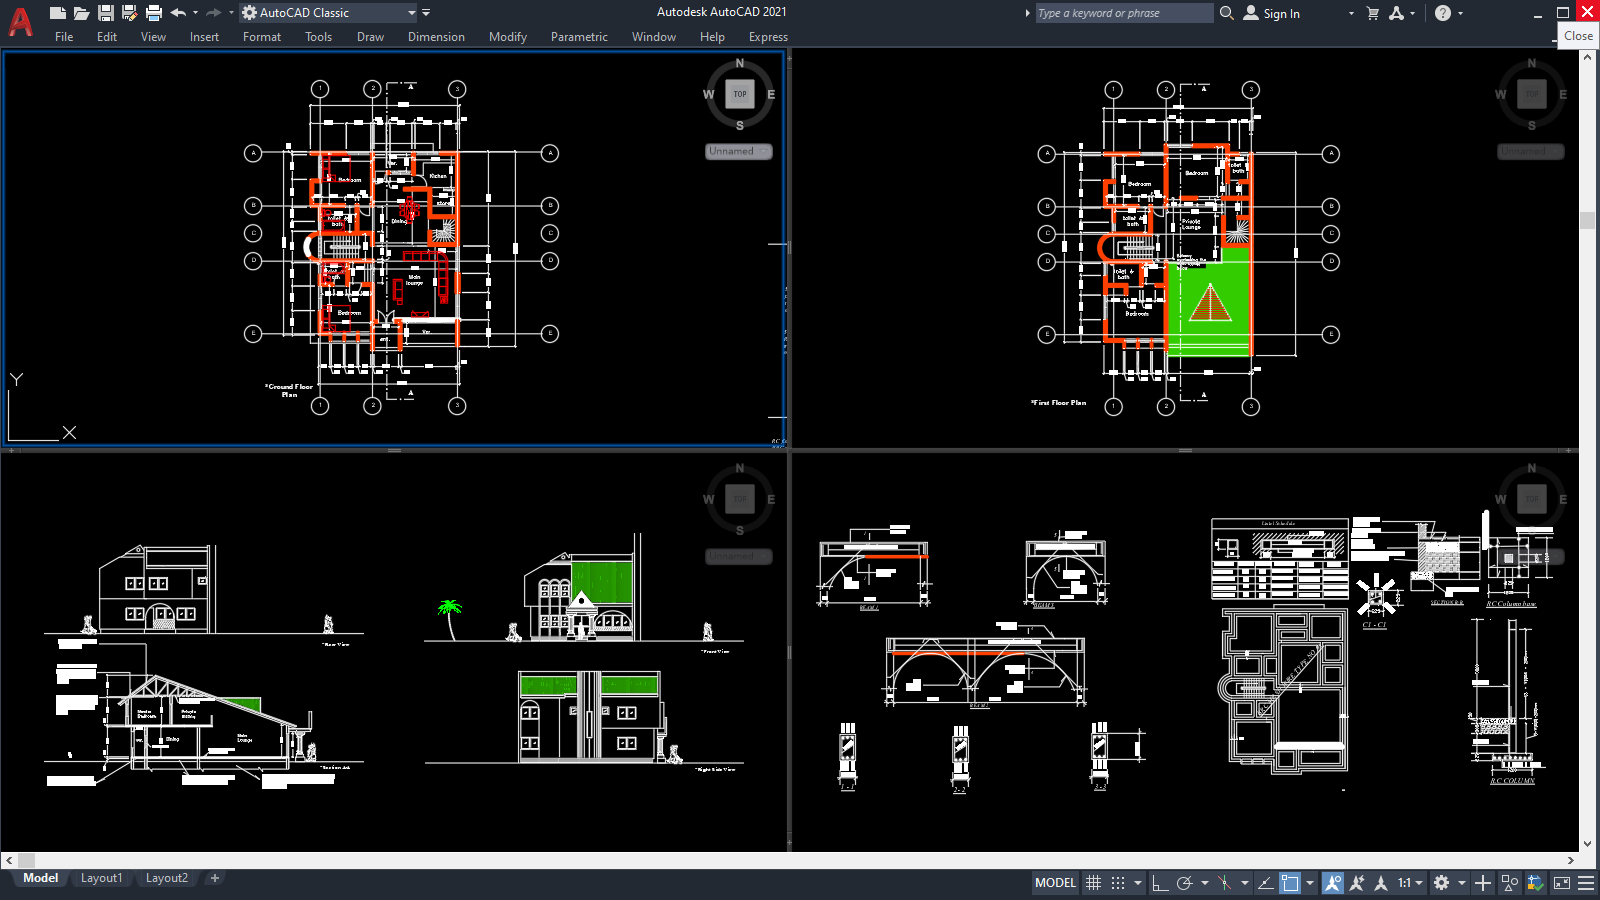Switch to the Layout1 tab
The width and height of the screenshot is (1600, 900).
point(101,877)
